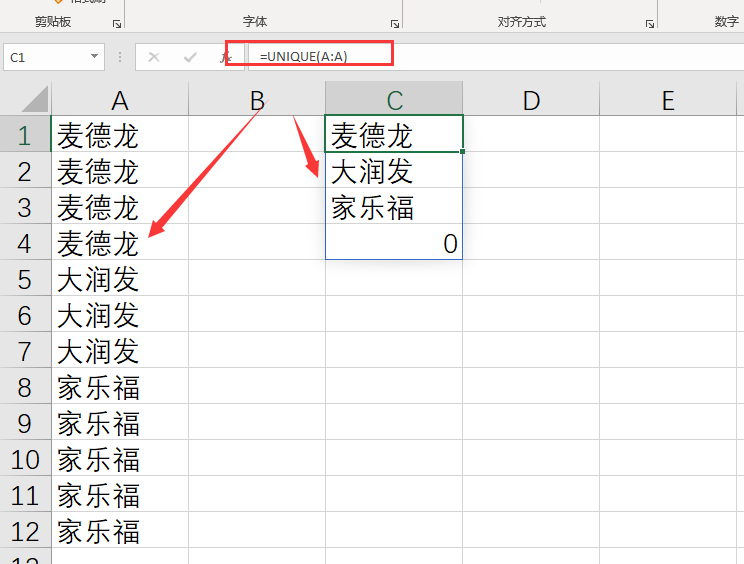Click cell C1 containing 麦德龙
This screenshot has height=564, width=744.
394,134
